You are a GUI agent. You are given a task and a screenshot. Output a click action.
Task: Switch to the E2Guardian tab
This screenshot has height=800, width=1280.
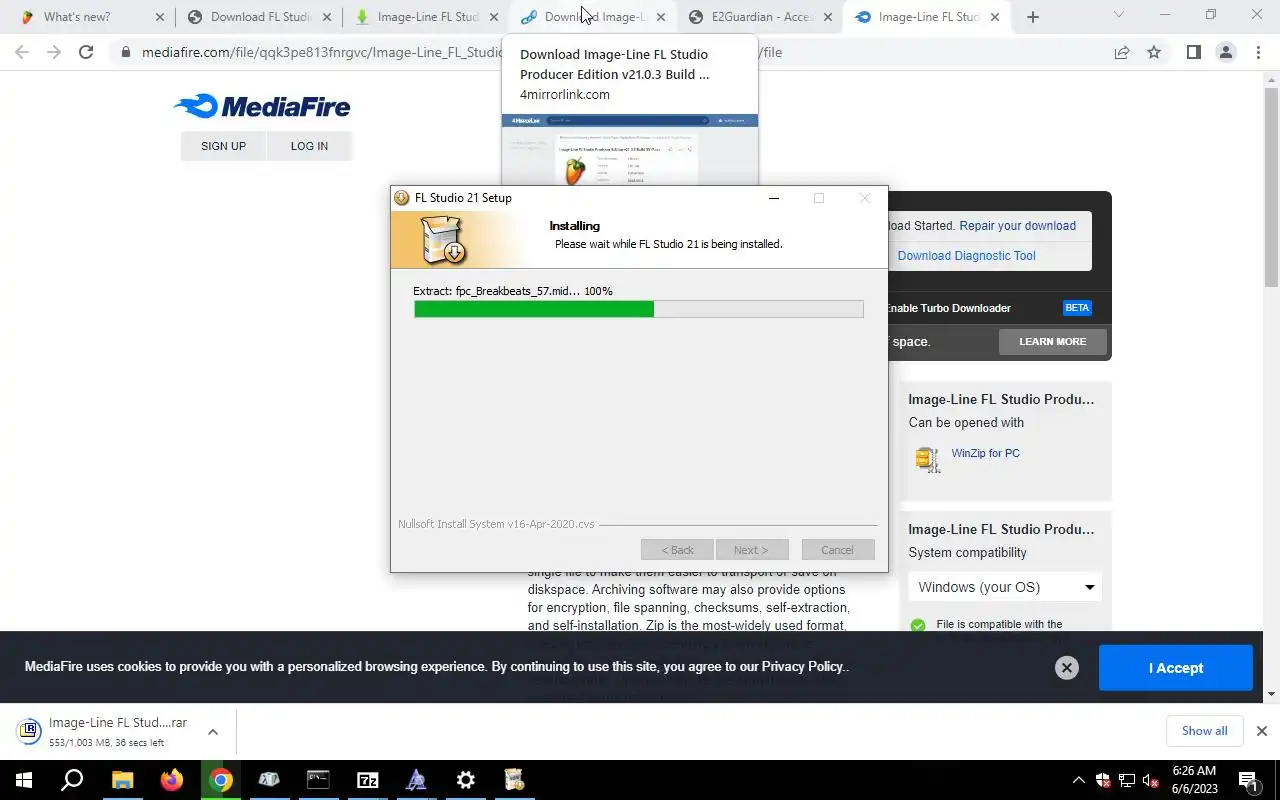(760, 17)
